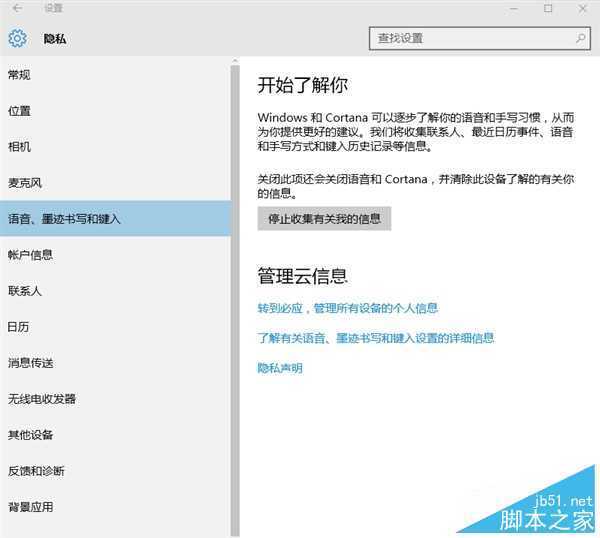The height and width of the screenshot is (538, 600).
Task: Open 帐户信息 privacy settings
Action: click(116, 255)
